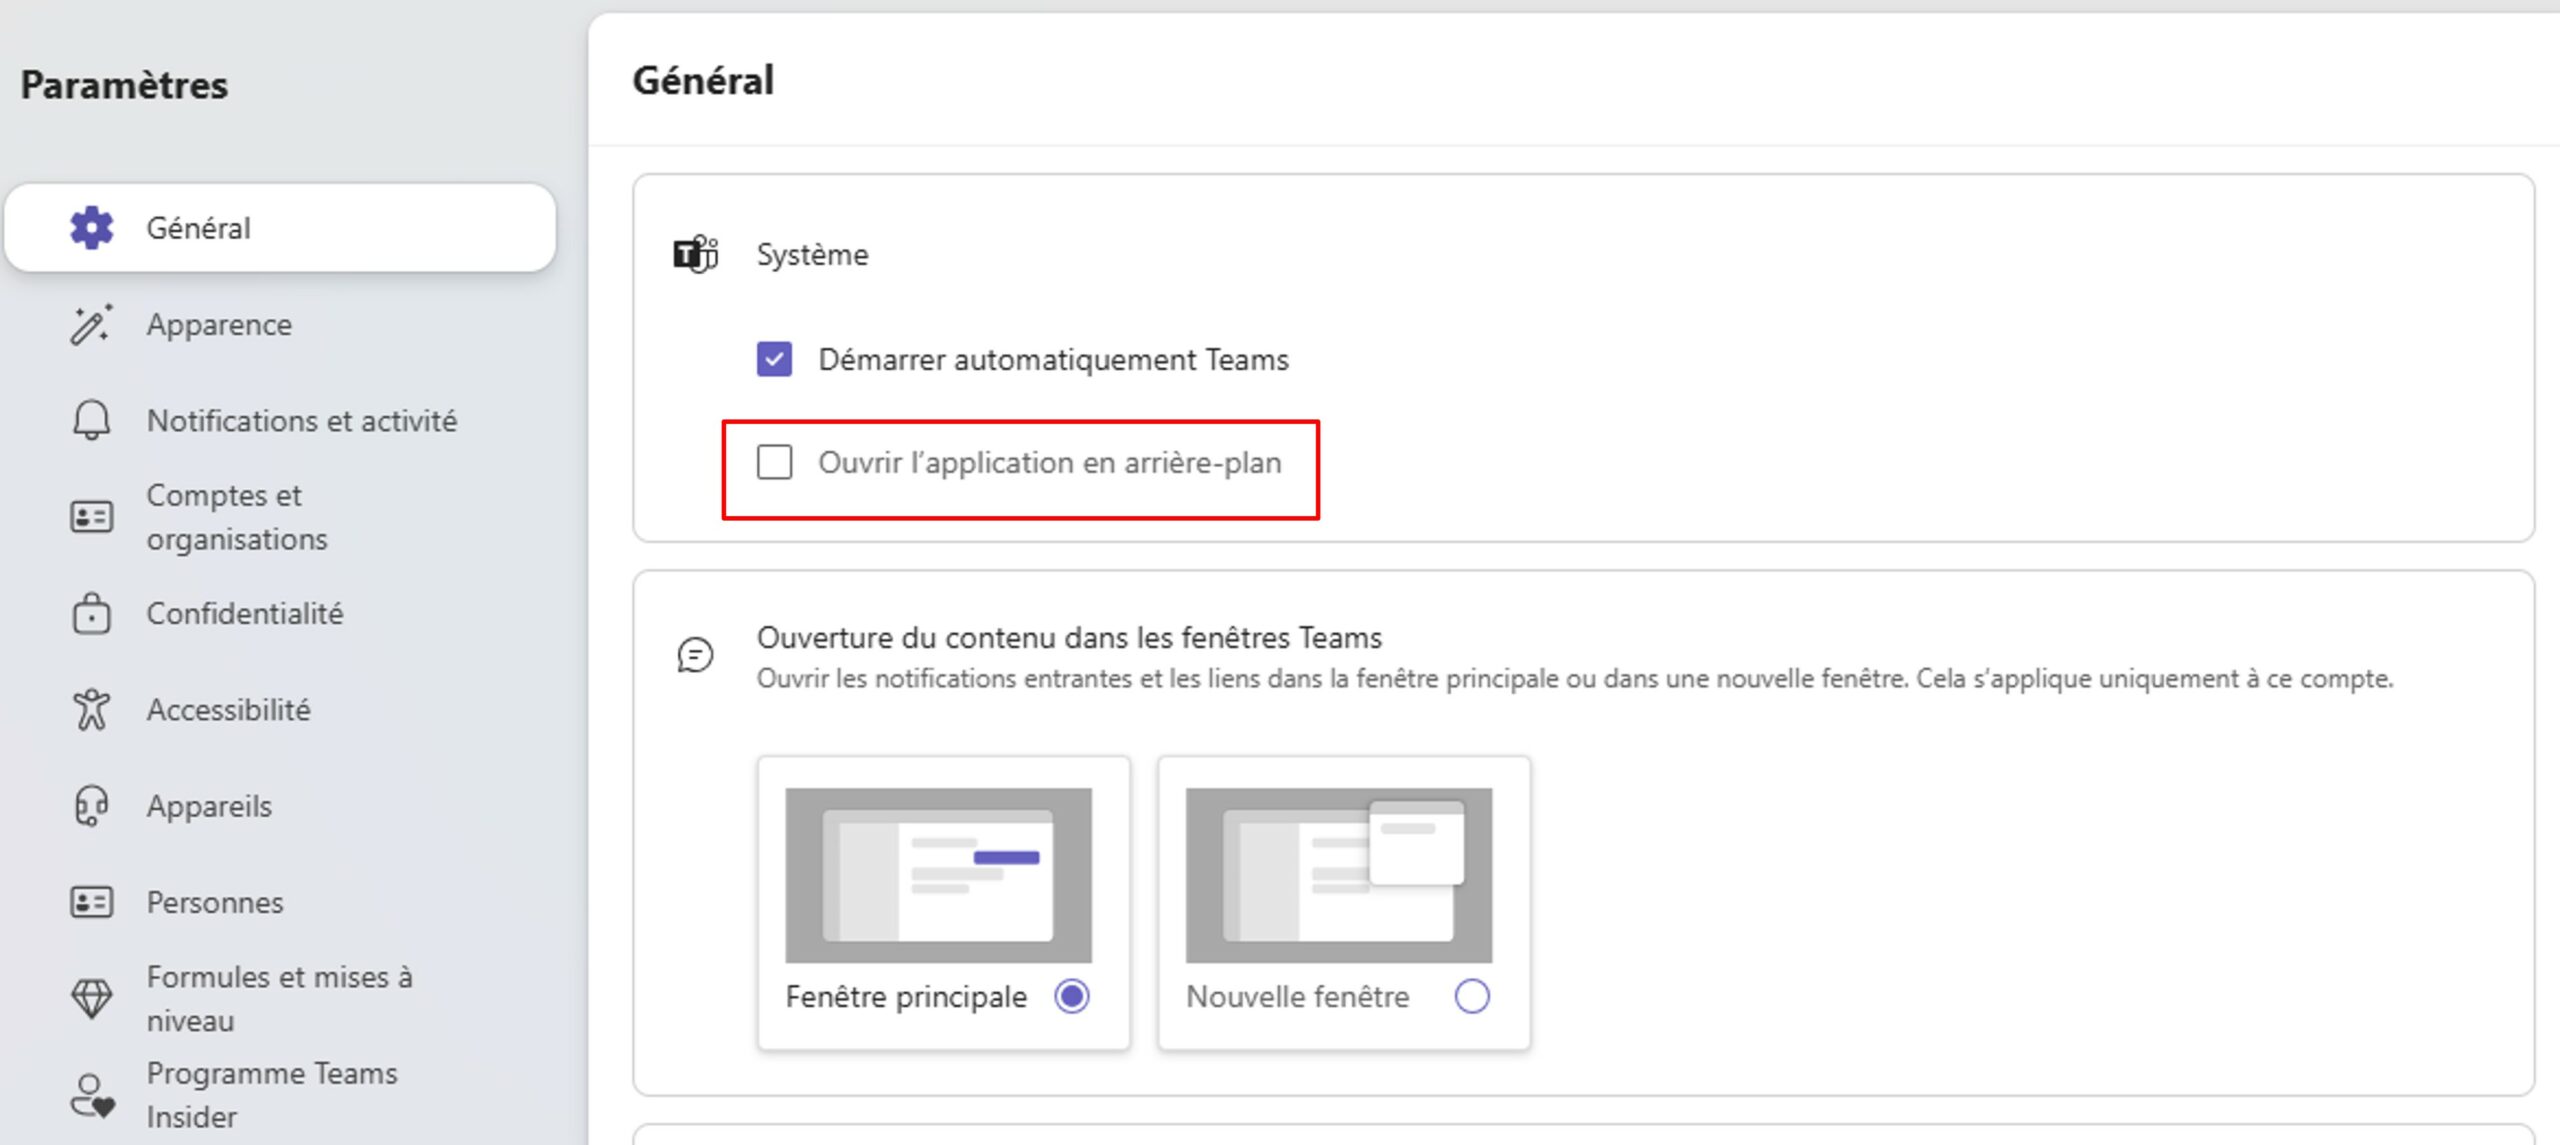Click the Nouvelle fenêtre preview thumbnail
This screenshot has width=2560, height=1145.
point(1339,875)
